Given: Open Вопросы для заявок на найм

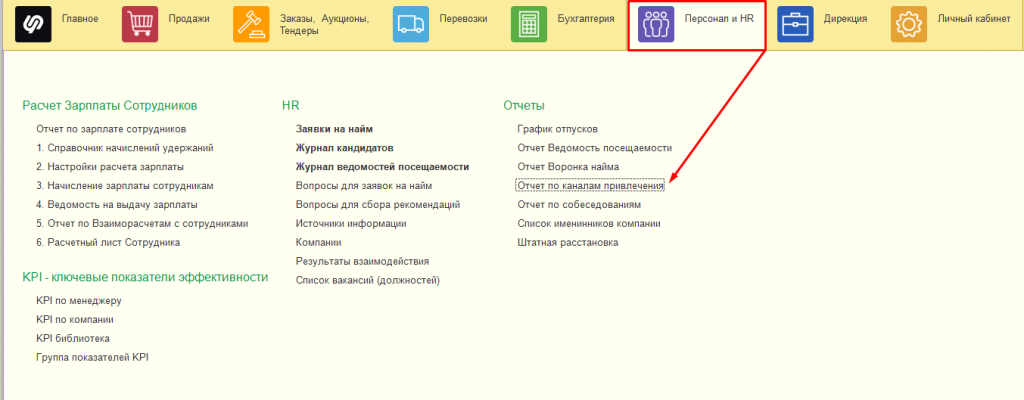Looking at the screenshot, I should (x=364, y=186).
